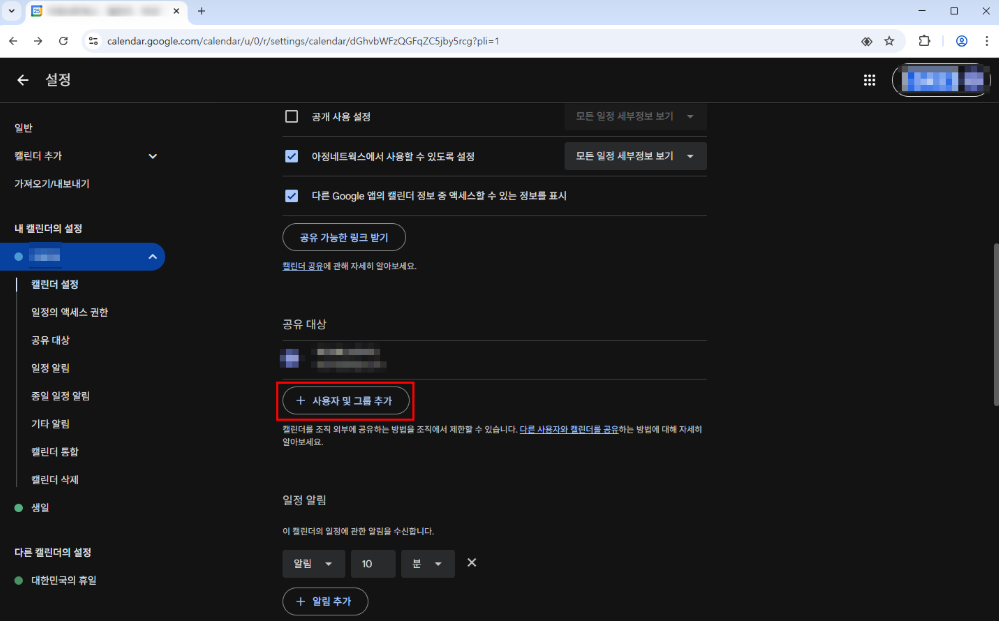The height and width of the screenshot is (621, 999).
Task: Click the back arrow next to 설정
Action: [22, 80]
